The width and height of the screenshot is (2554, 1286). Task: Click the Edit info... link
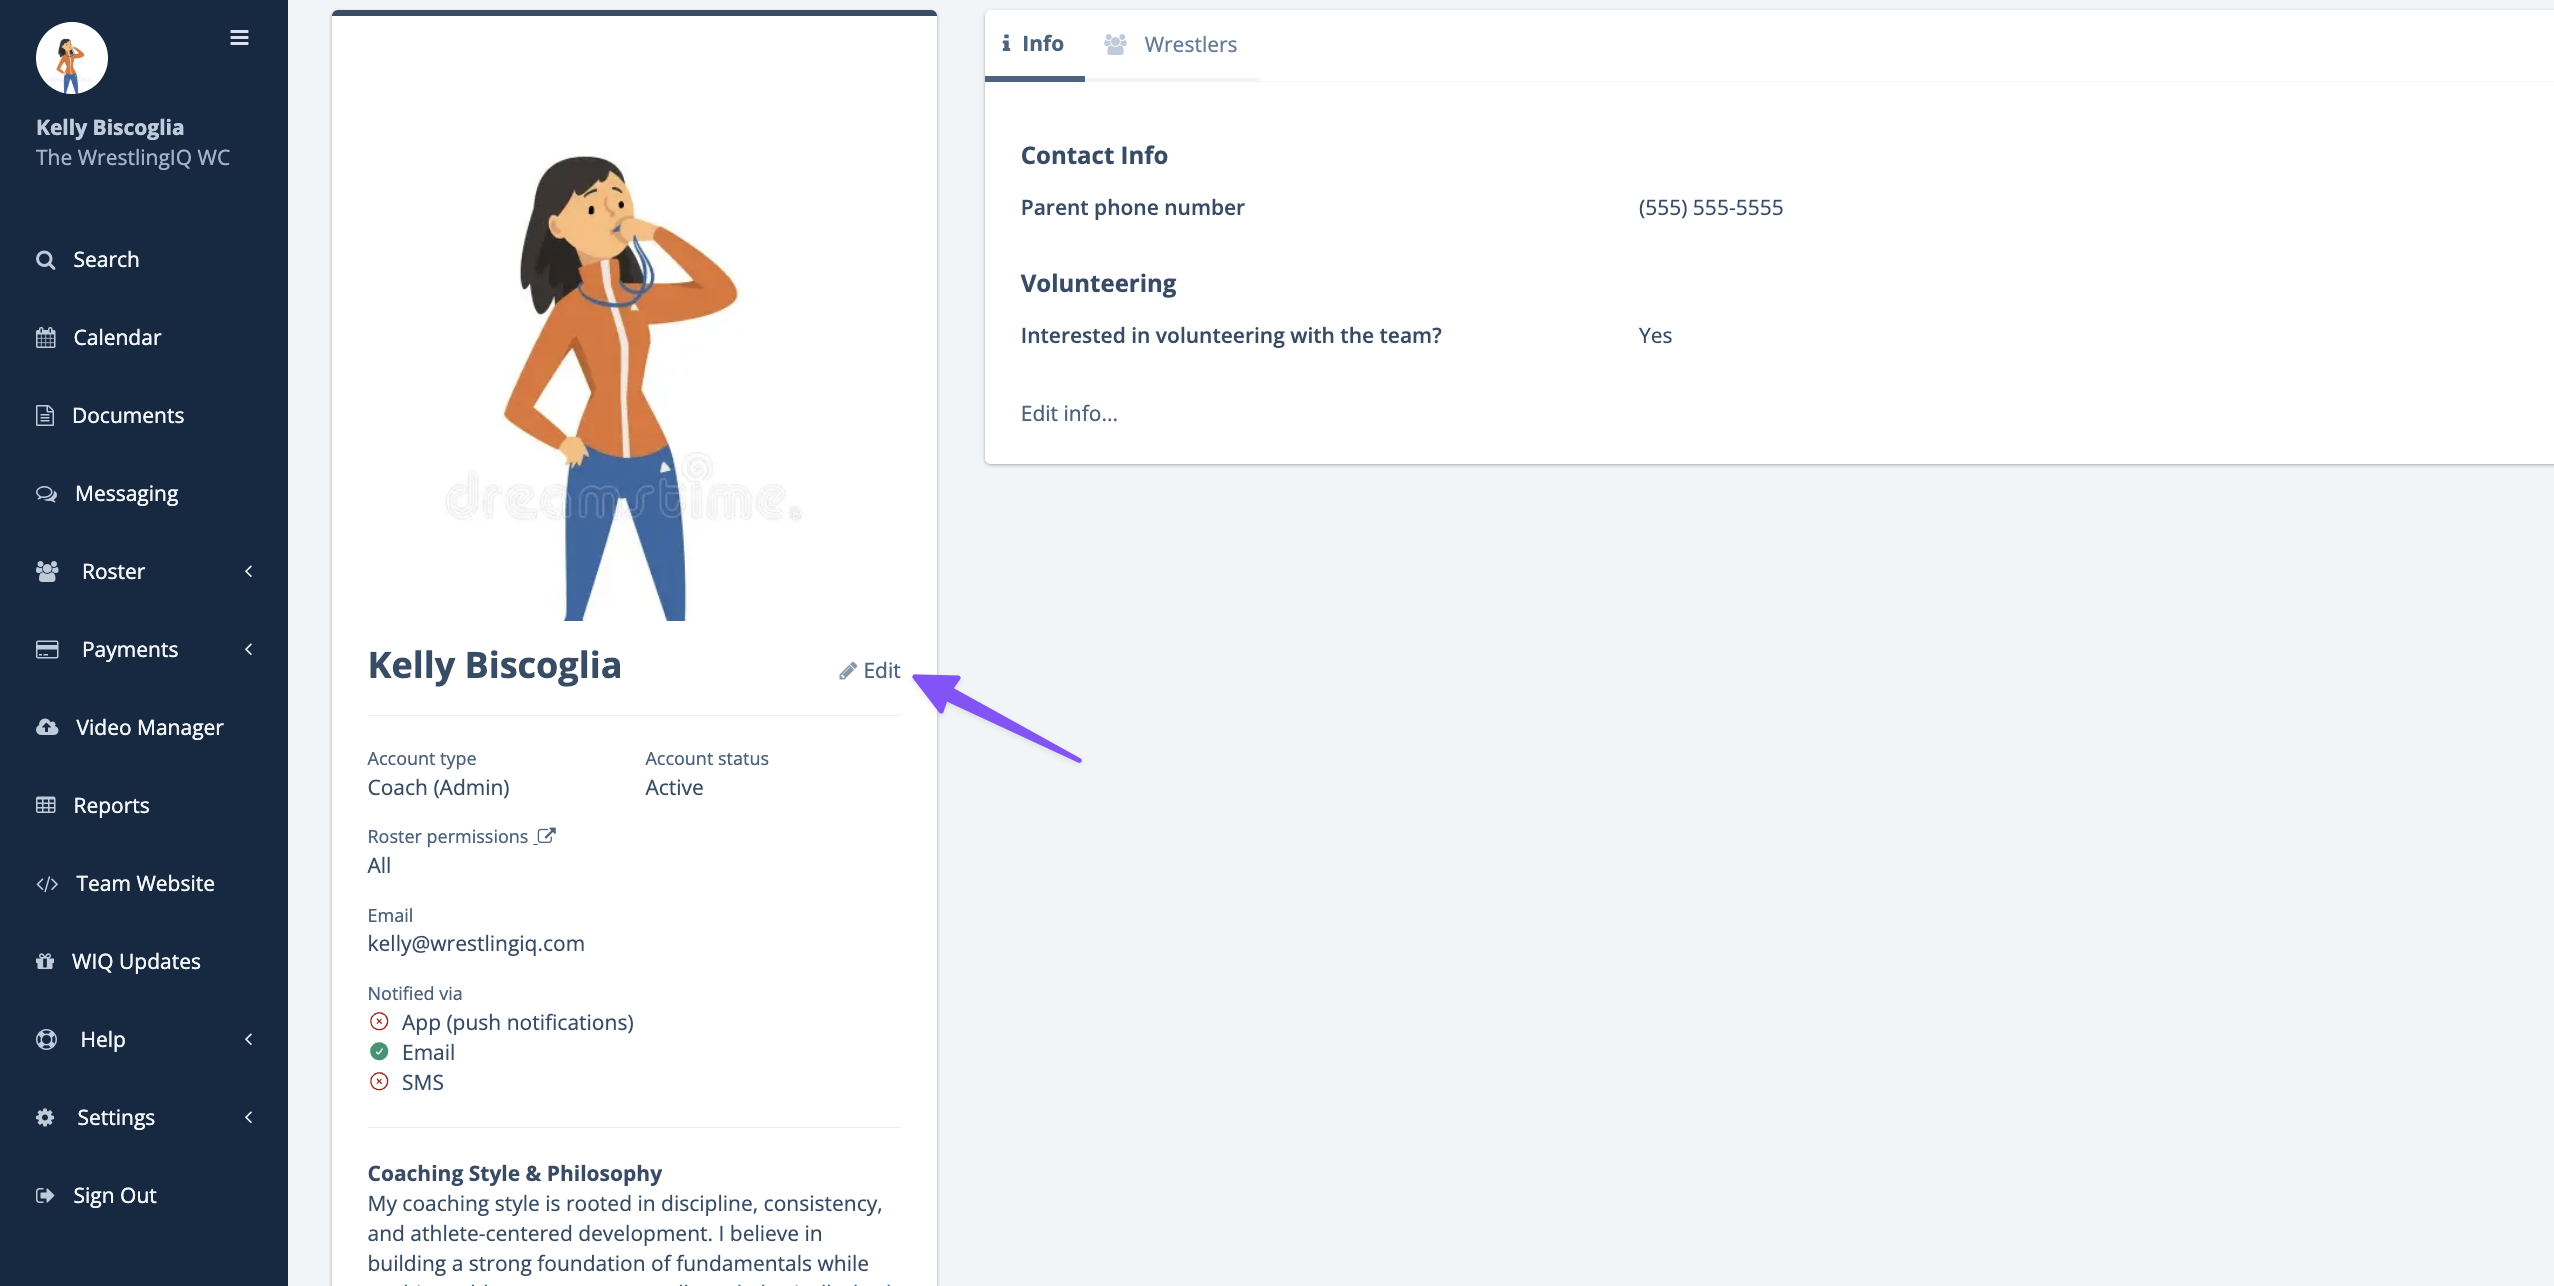pos(1069,413)
